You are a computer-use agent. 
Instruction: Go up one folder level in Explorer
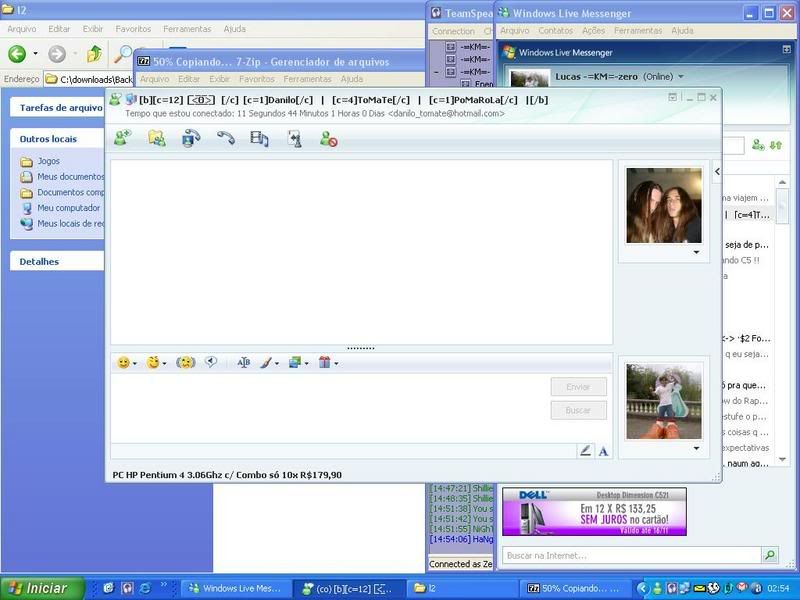pyautogui.click(x=94, y=54)
